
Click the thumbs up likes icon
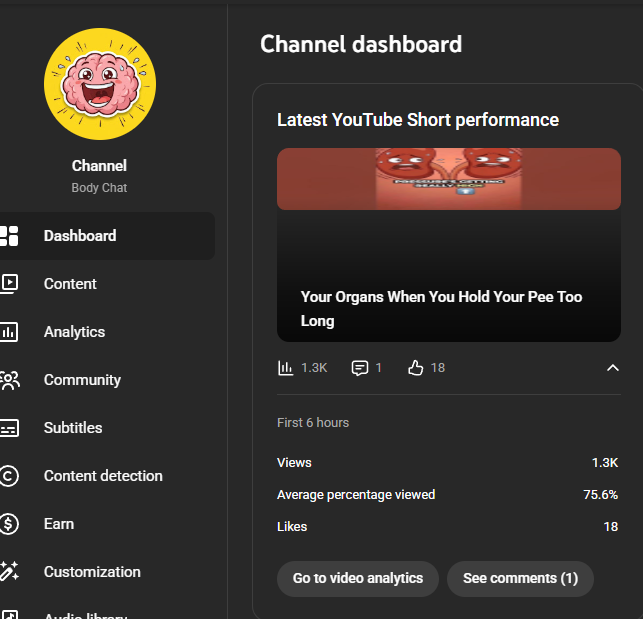click(x=416, y=368)
